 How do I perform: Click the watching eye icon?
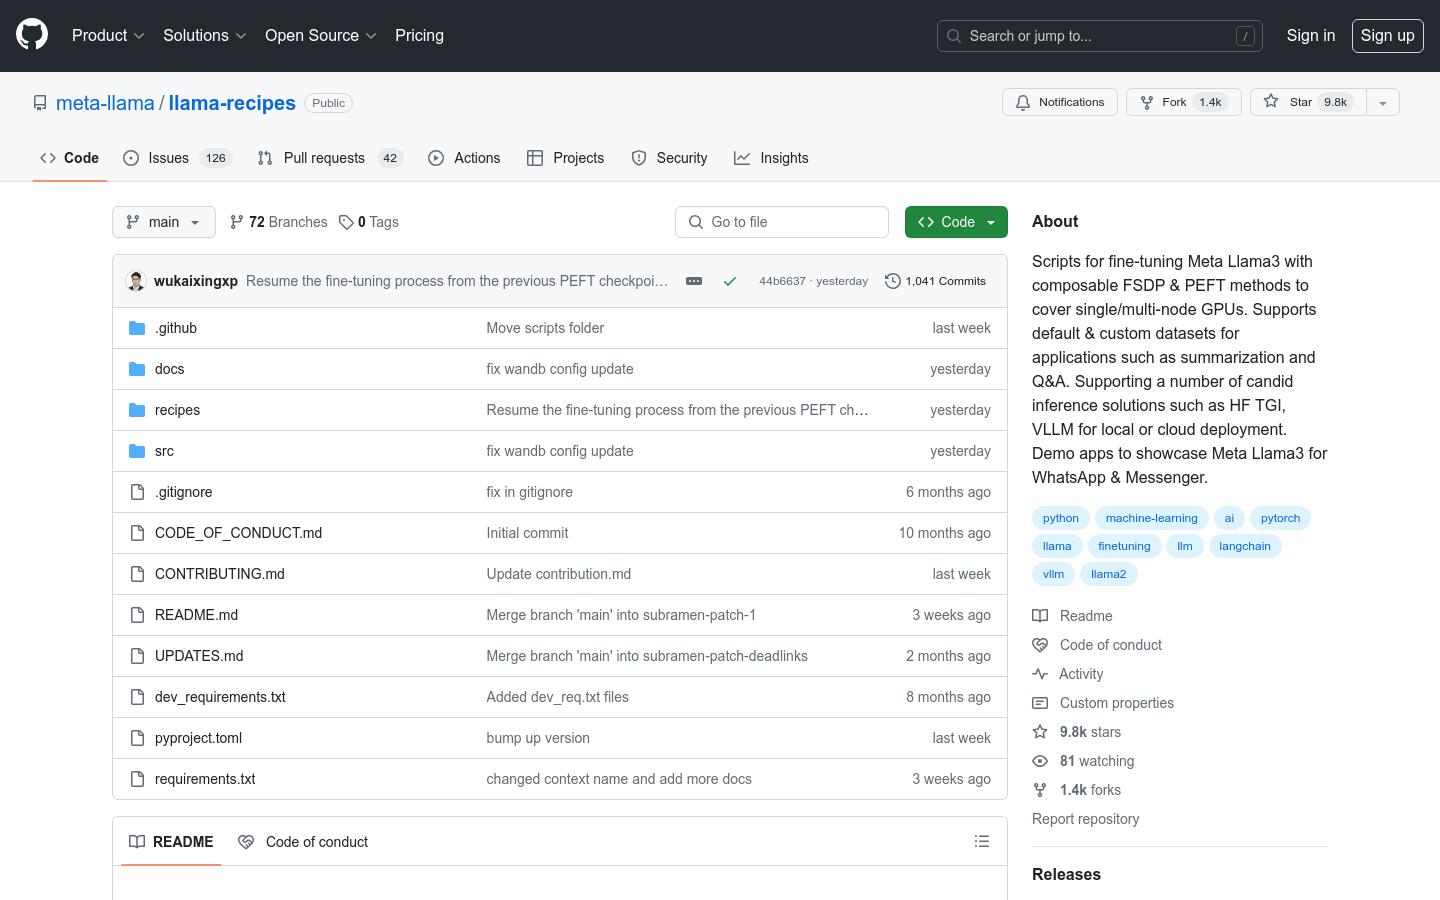1040,761
